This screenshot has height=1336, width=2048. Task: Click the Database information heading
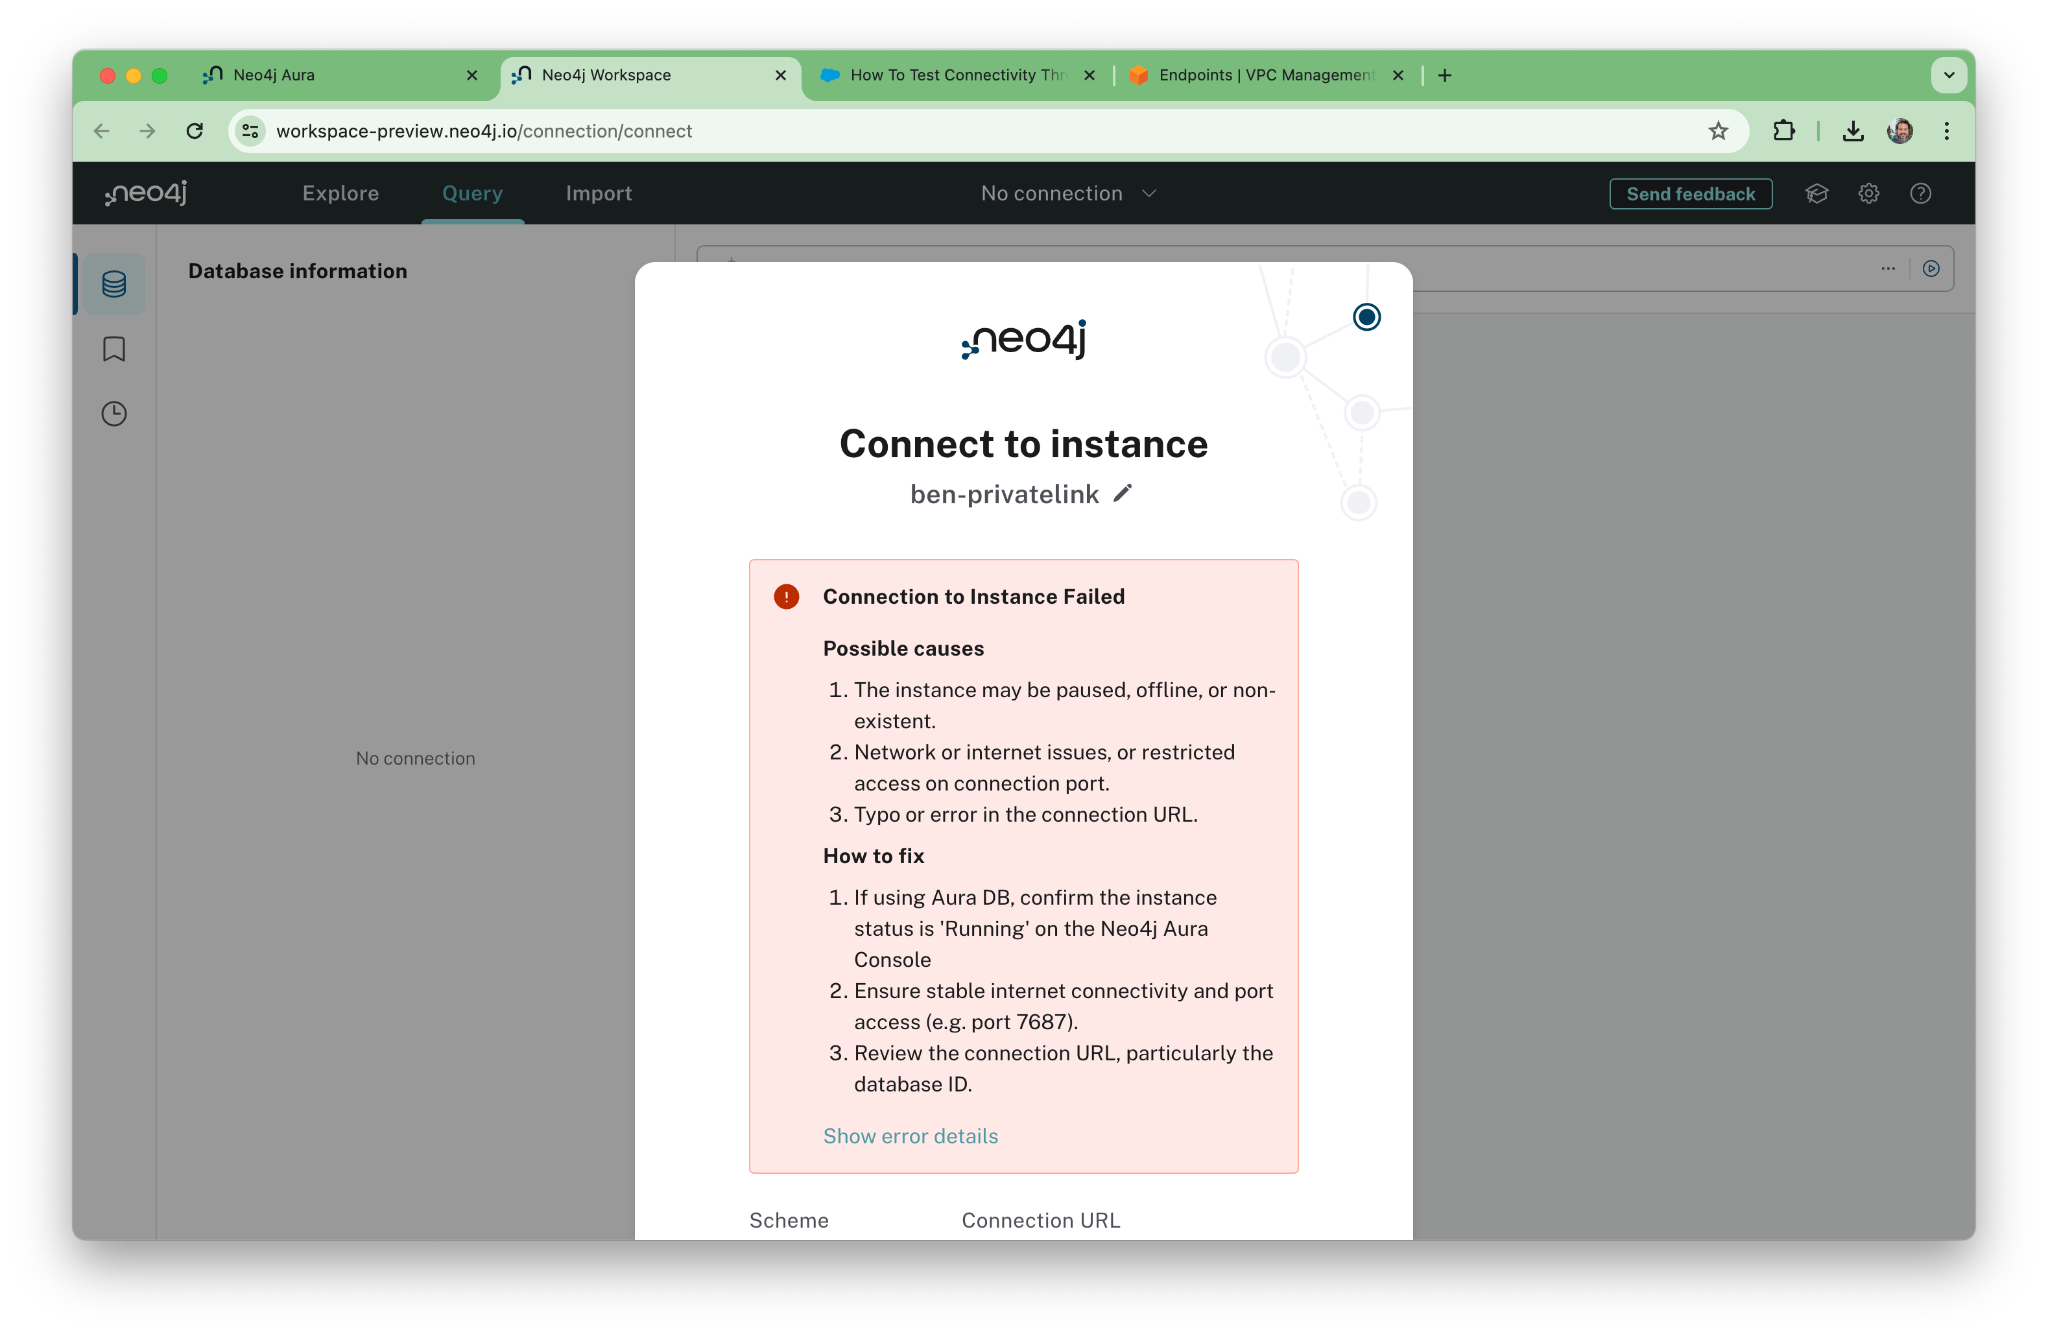click(x=298, y=271)
